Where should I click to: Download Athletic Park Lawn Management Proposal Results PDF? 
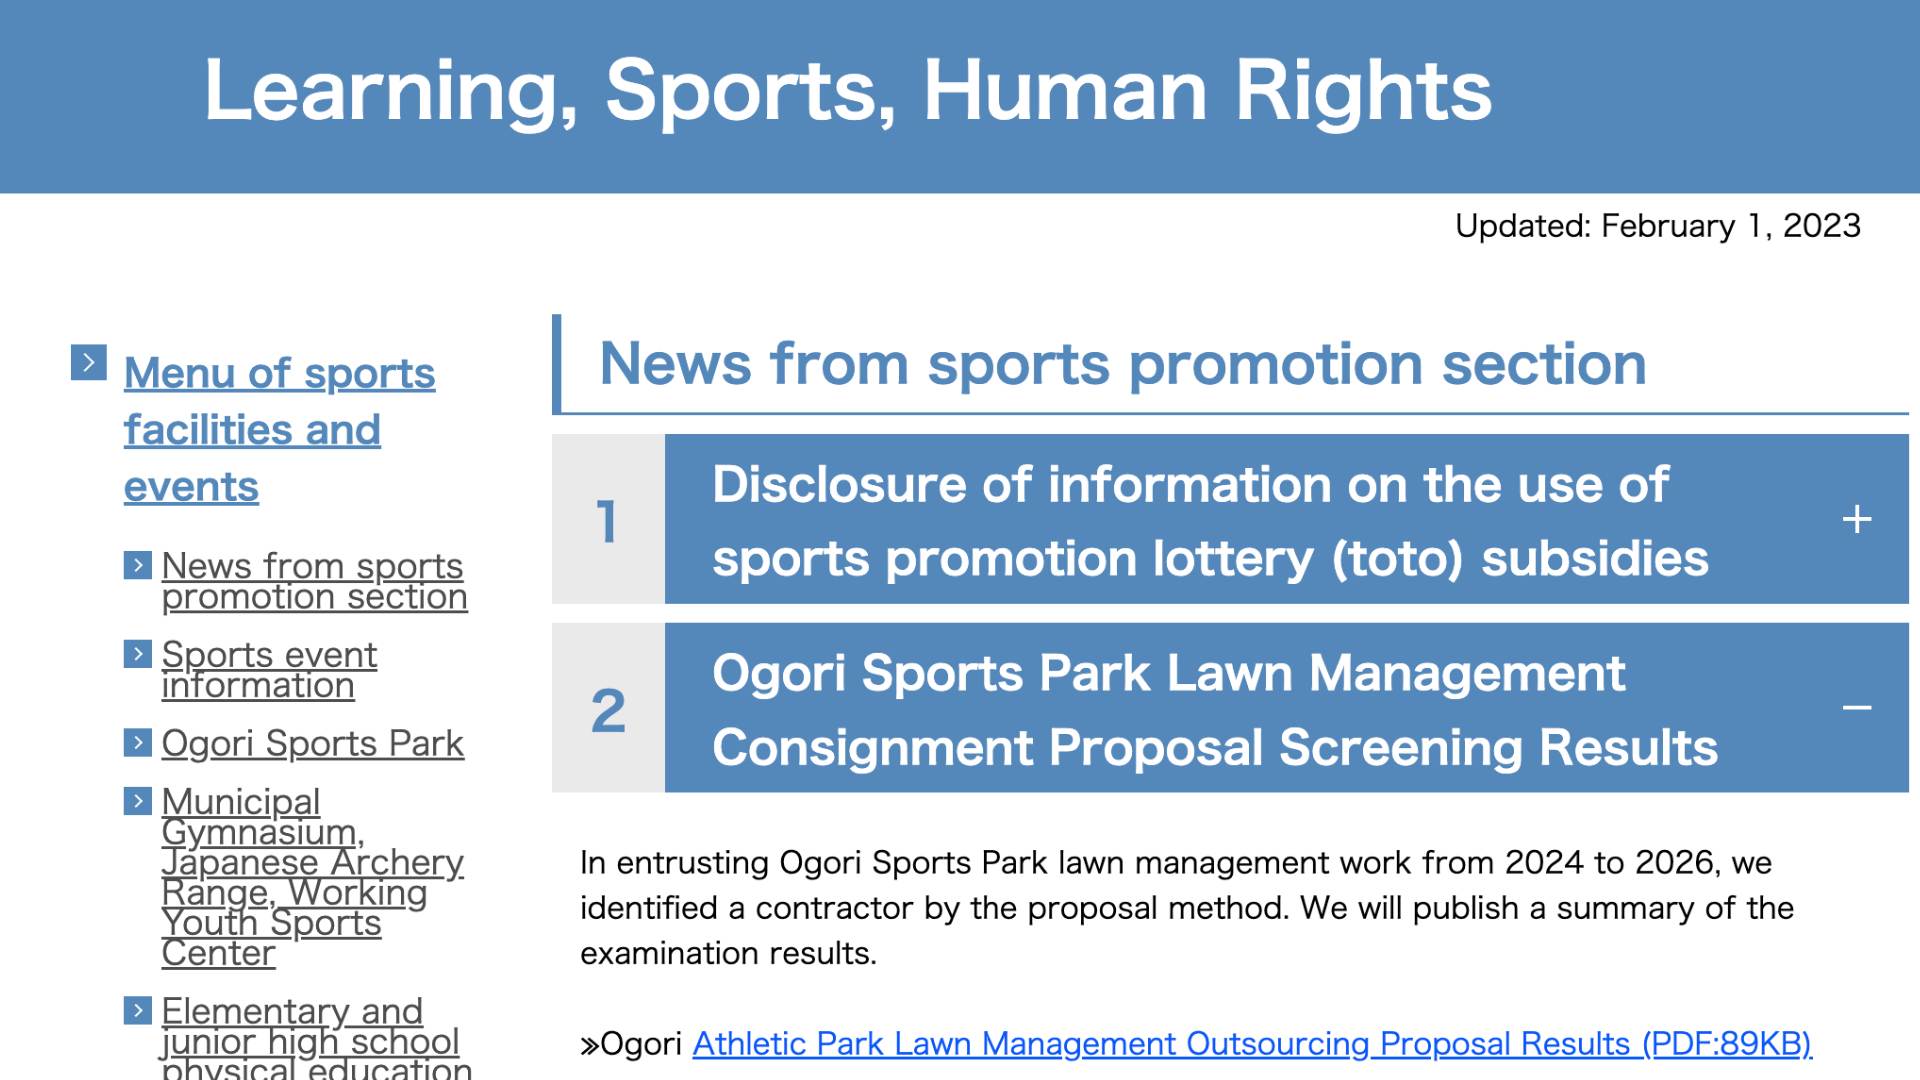point(1251,1044)
